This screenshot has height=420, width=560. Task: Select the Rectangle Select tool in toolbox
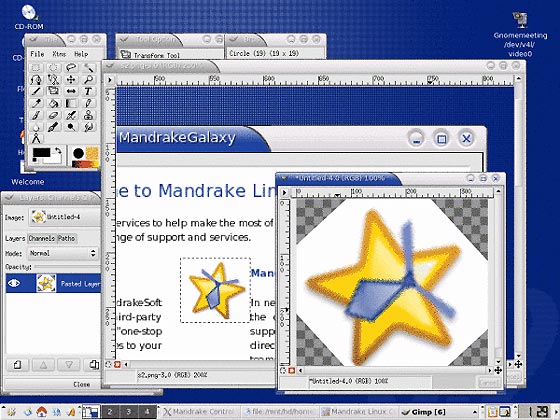36,68
